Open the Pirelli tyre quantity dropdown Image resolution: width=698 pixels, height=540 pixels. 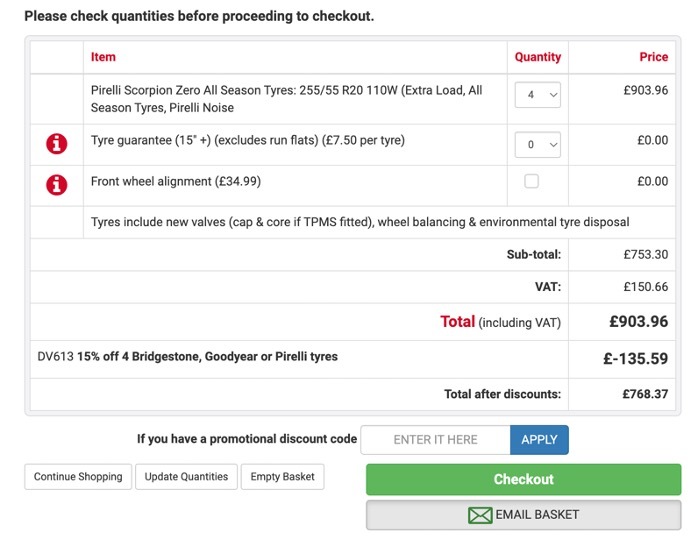click(537, 95)
